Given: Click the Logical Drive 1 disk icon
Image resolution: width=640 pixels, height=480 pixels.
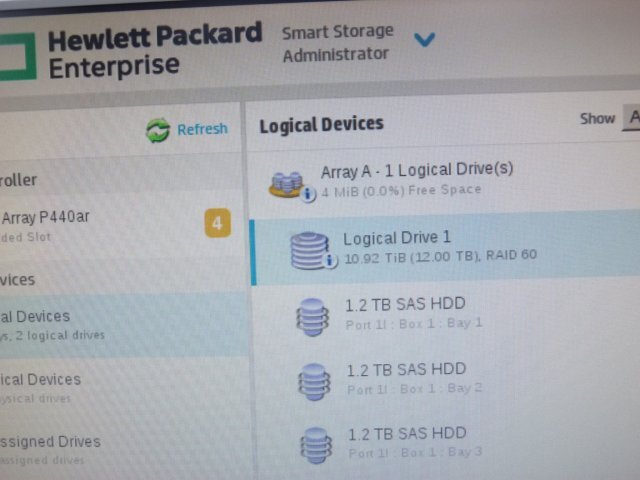Looking at the screenshot, I should click(309, 250).
